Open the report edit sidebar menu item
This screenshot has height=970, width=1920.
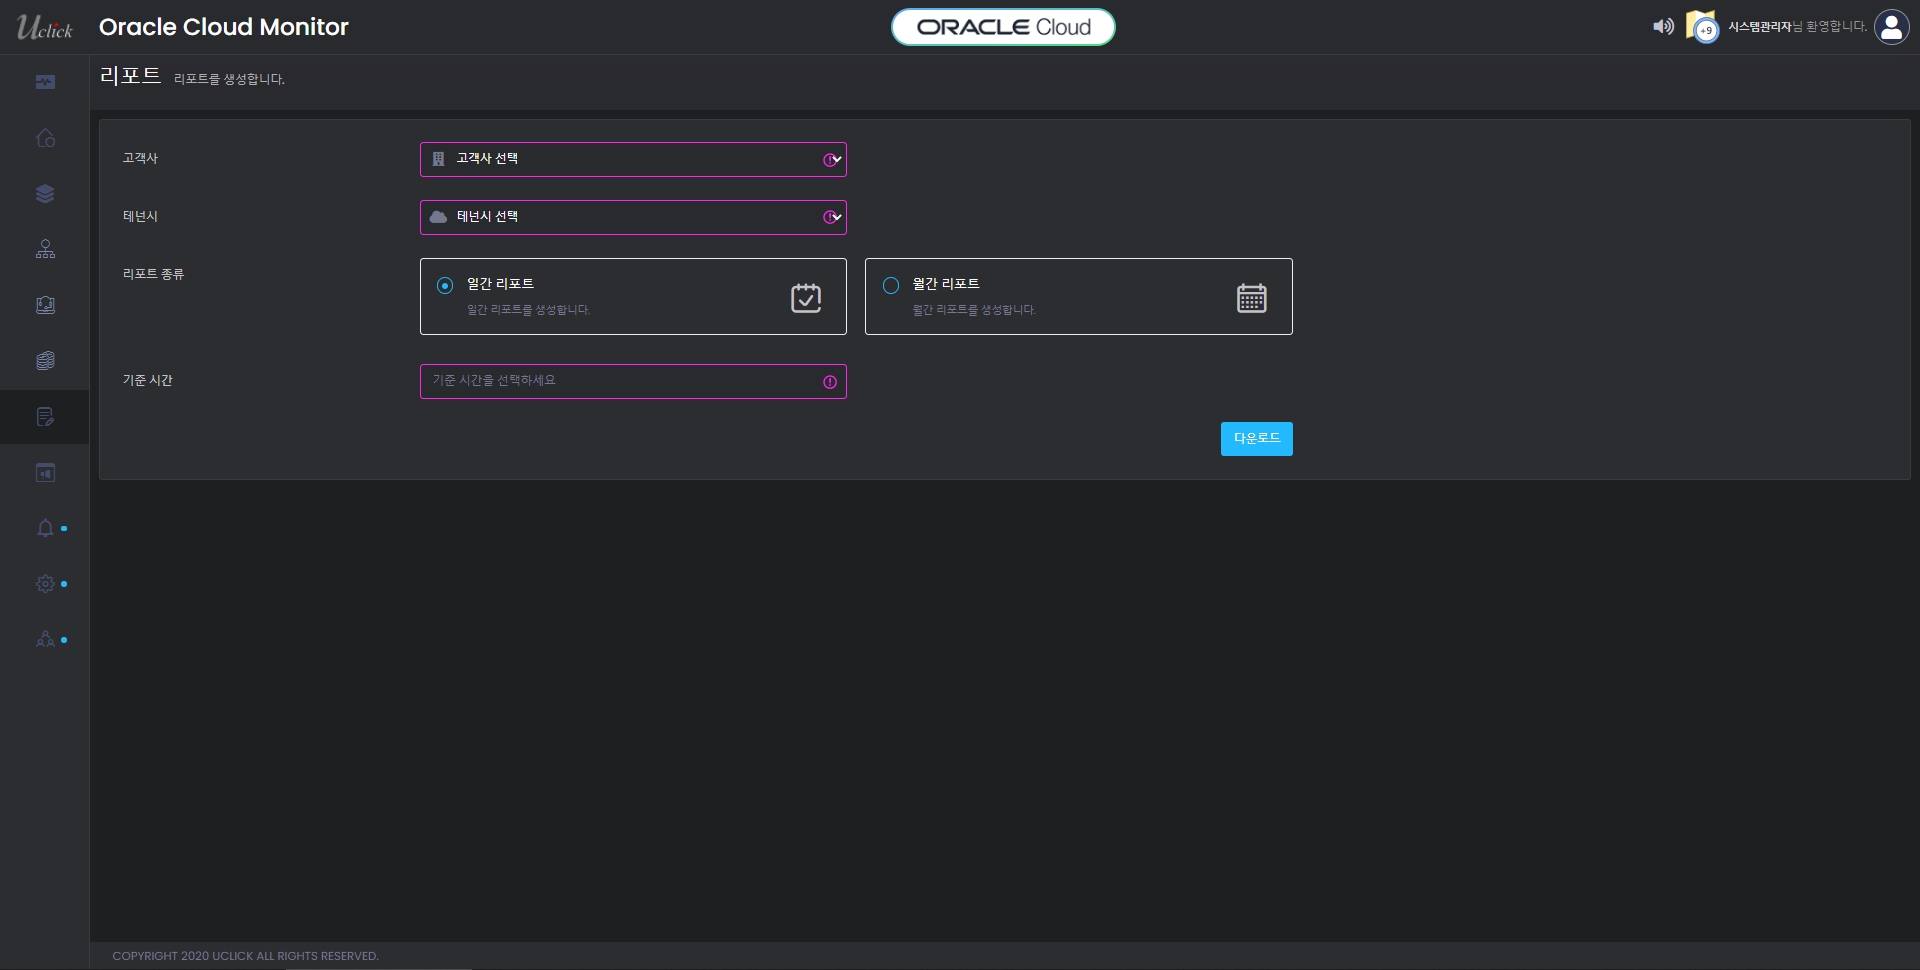tap(45, 417)
